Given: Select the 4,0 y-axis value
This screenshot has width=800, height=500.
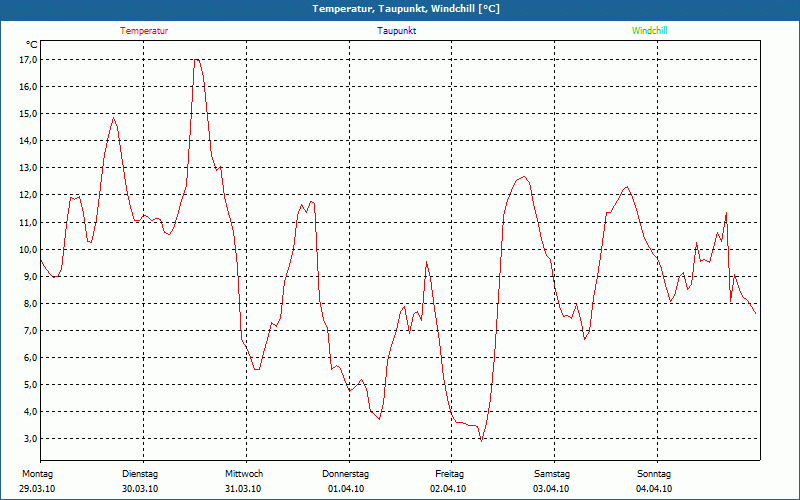Looking at the screenshot, I should pos(31,412).
